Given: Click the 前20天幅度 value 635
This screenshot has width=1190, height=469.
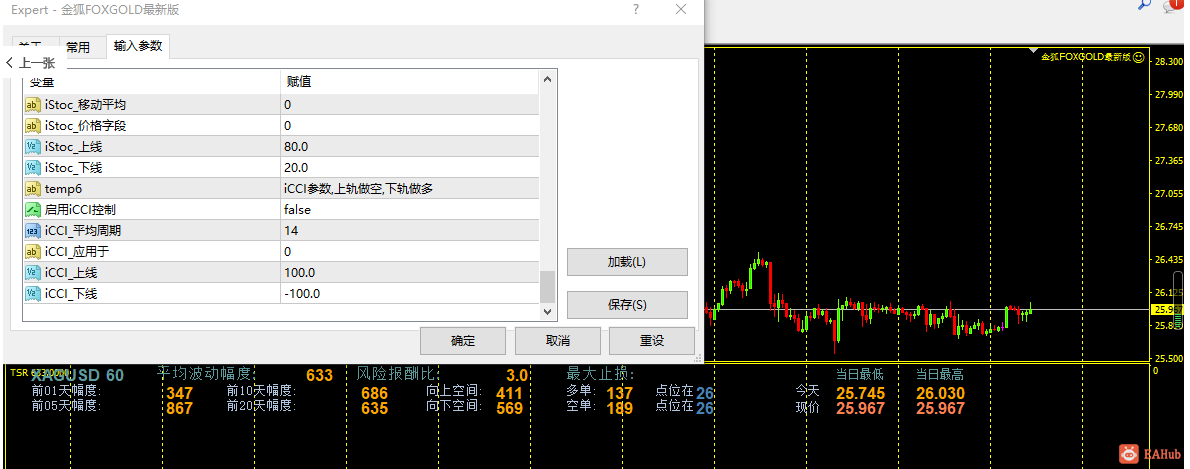Looking at the screenshot, I should point(374,408).
